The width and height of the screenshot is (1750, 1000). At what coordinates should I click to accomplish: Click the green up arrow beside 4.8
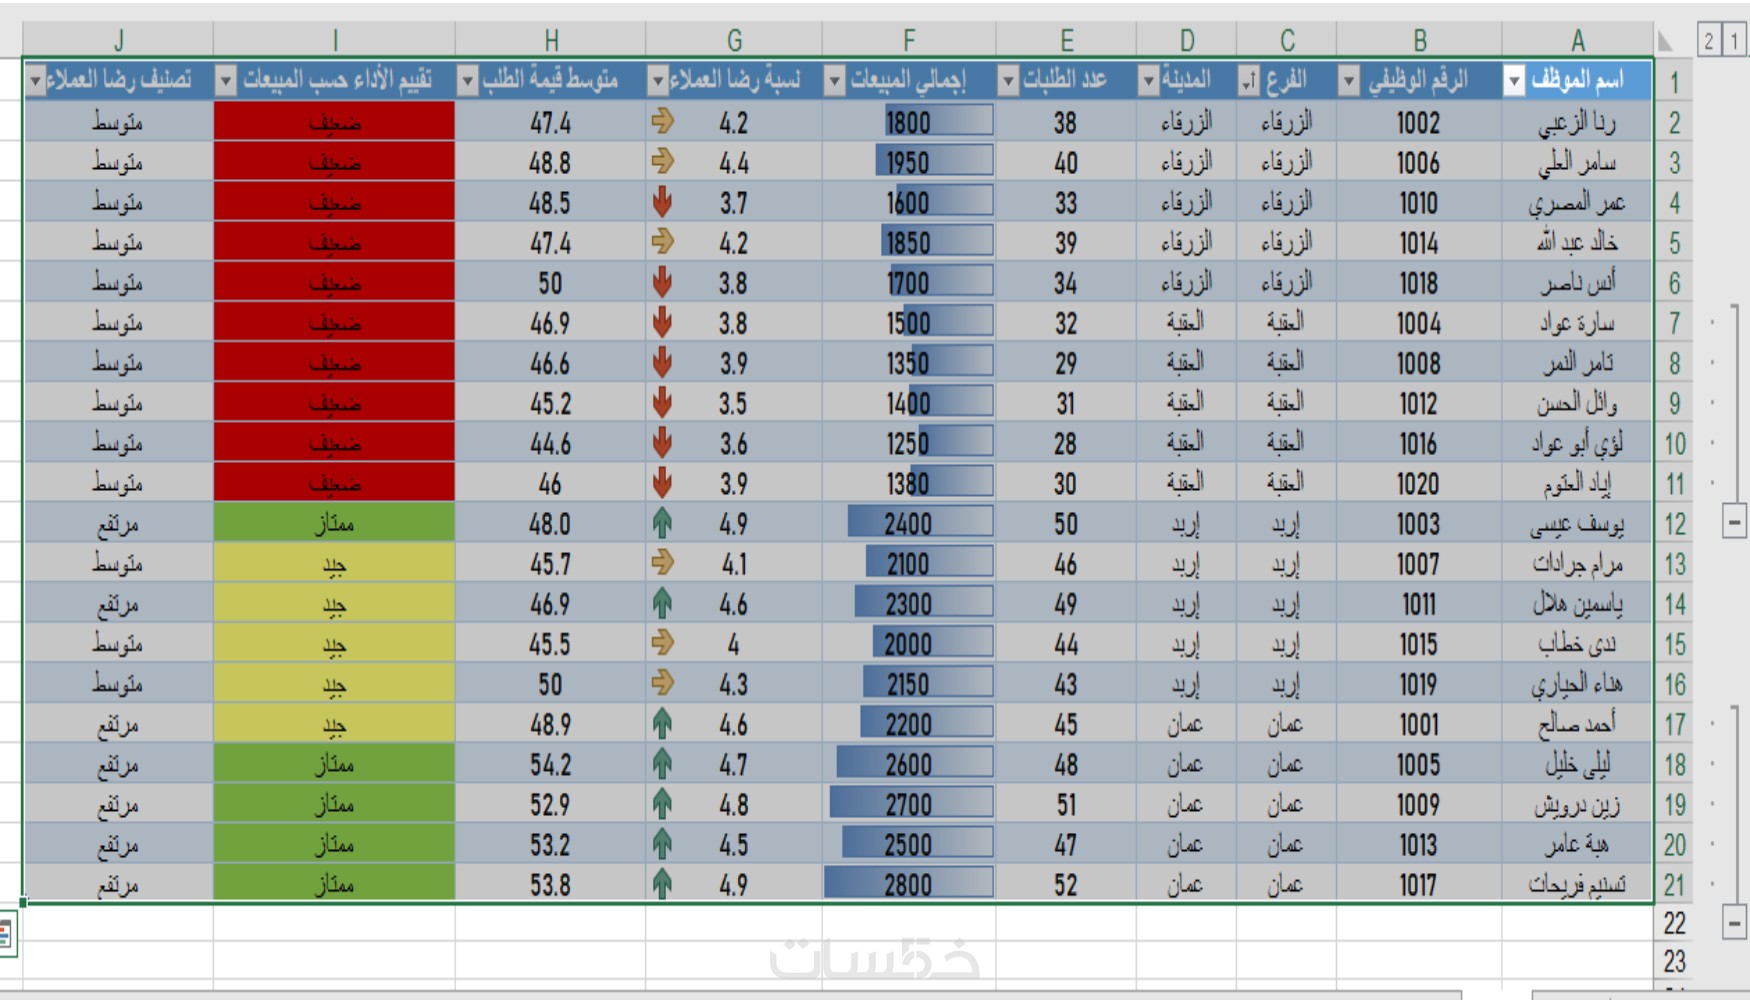(x=662, y=804)
